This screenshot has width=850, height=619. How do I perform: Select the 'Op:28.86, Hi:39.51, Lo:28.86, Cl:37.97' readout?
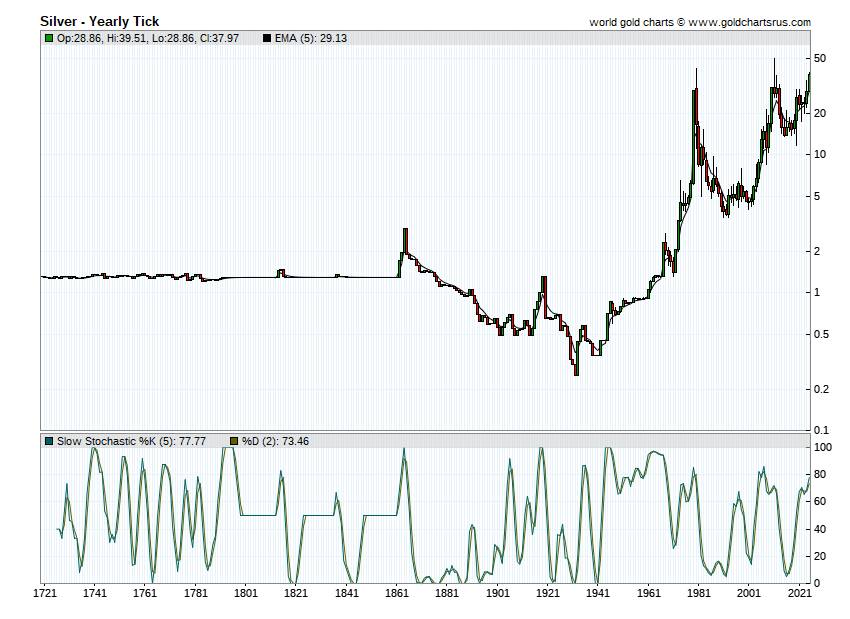pos(147,38)
